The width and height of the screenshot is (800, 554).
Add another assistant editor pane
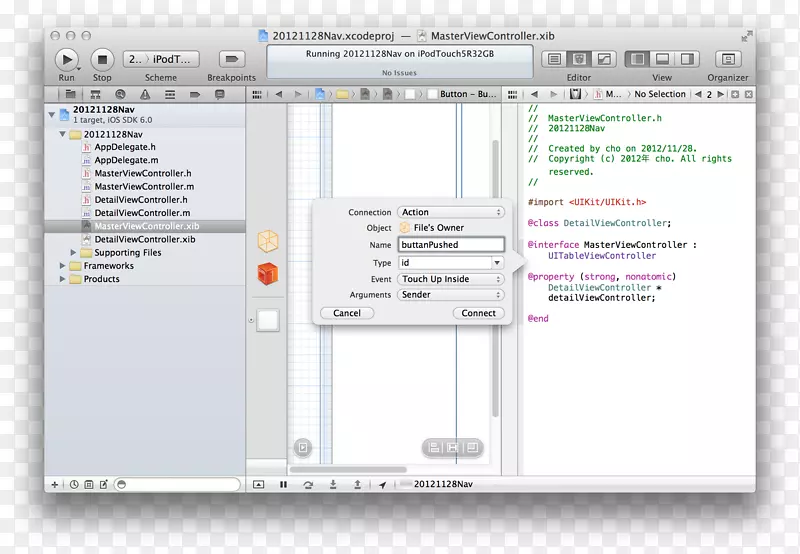735,94
